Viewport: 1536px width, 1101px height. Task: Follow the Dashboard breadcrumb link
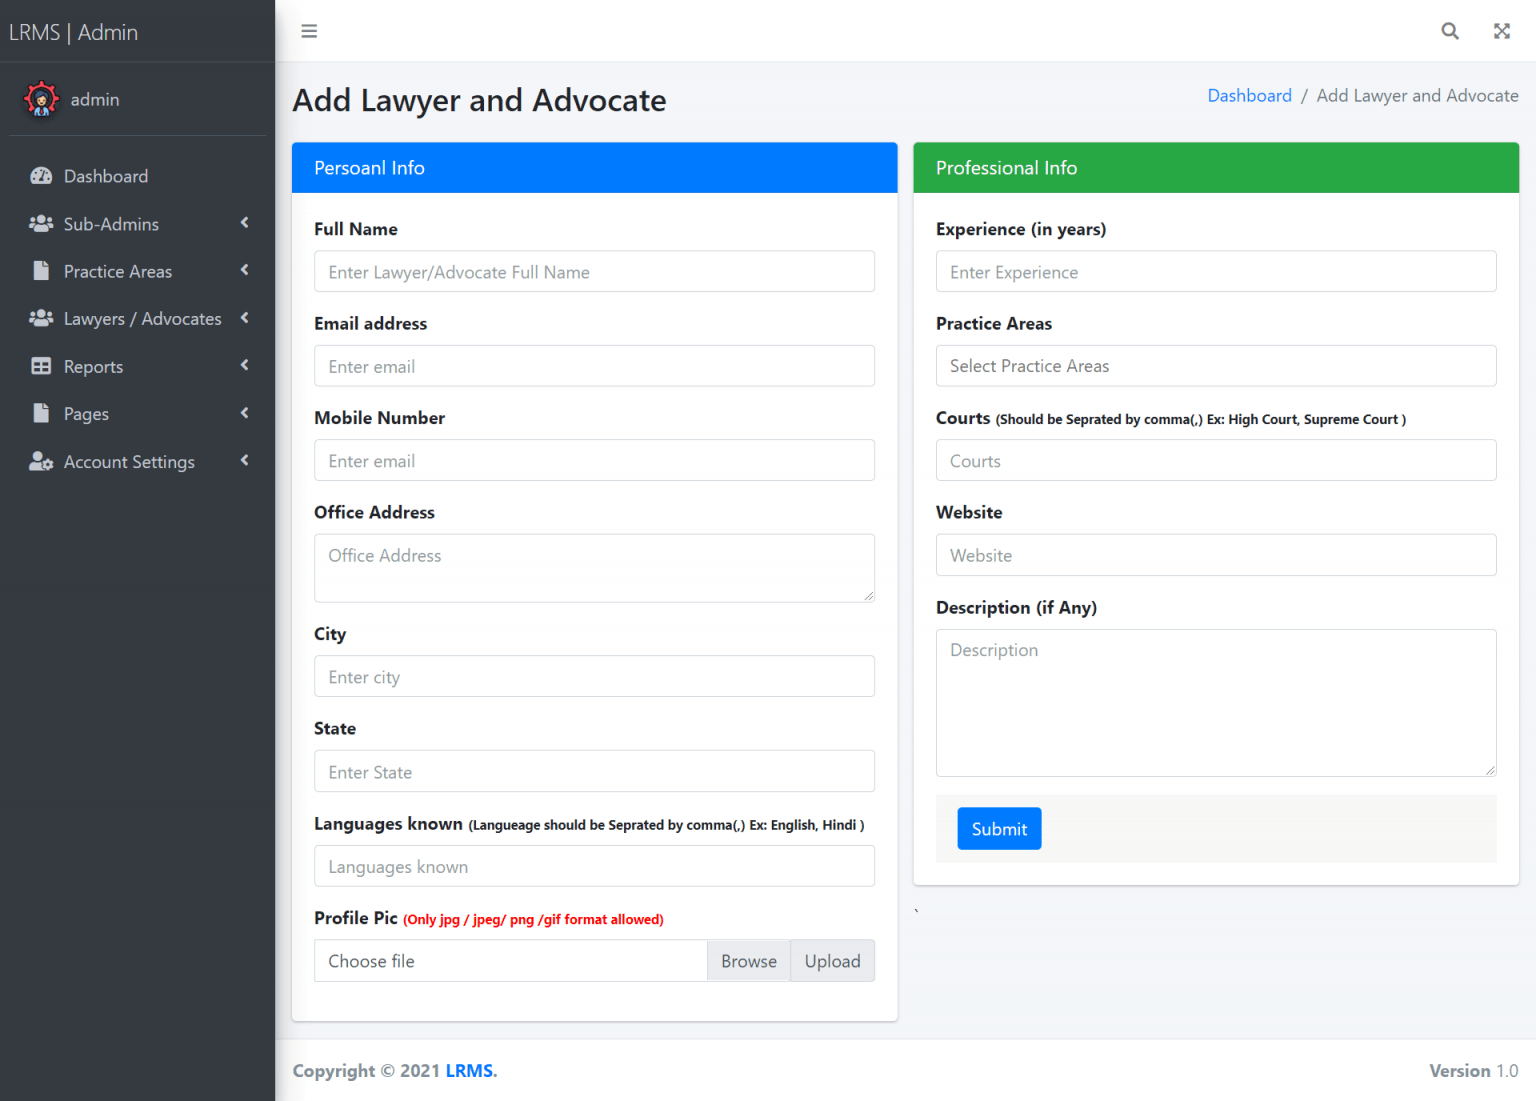pyautogui.click(x=1249, y=95)
